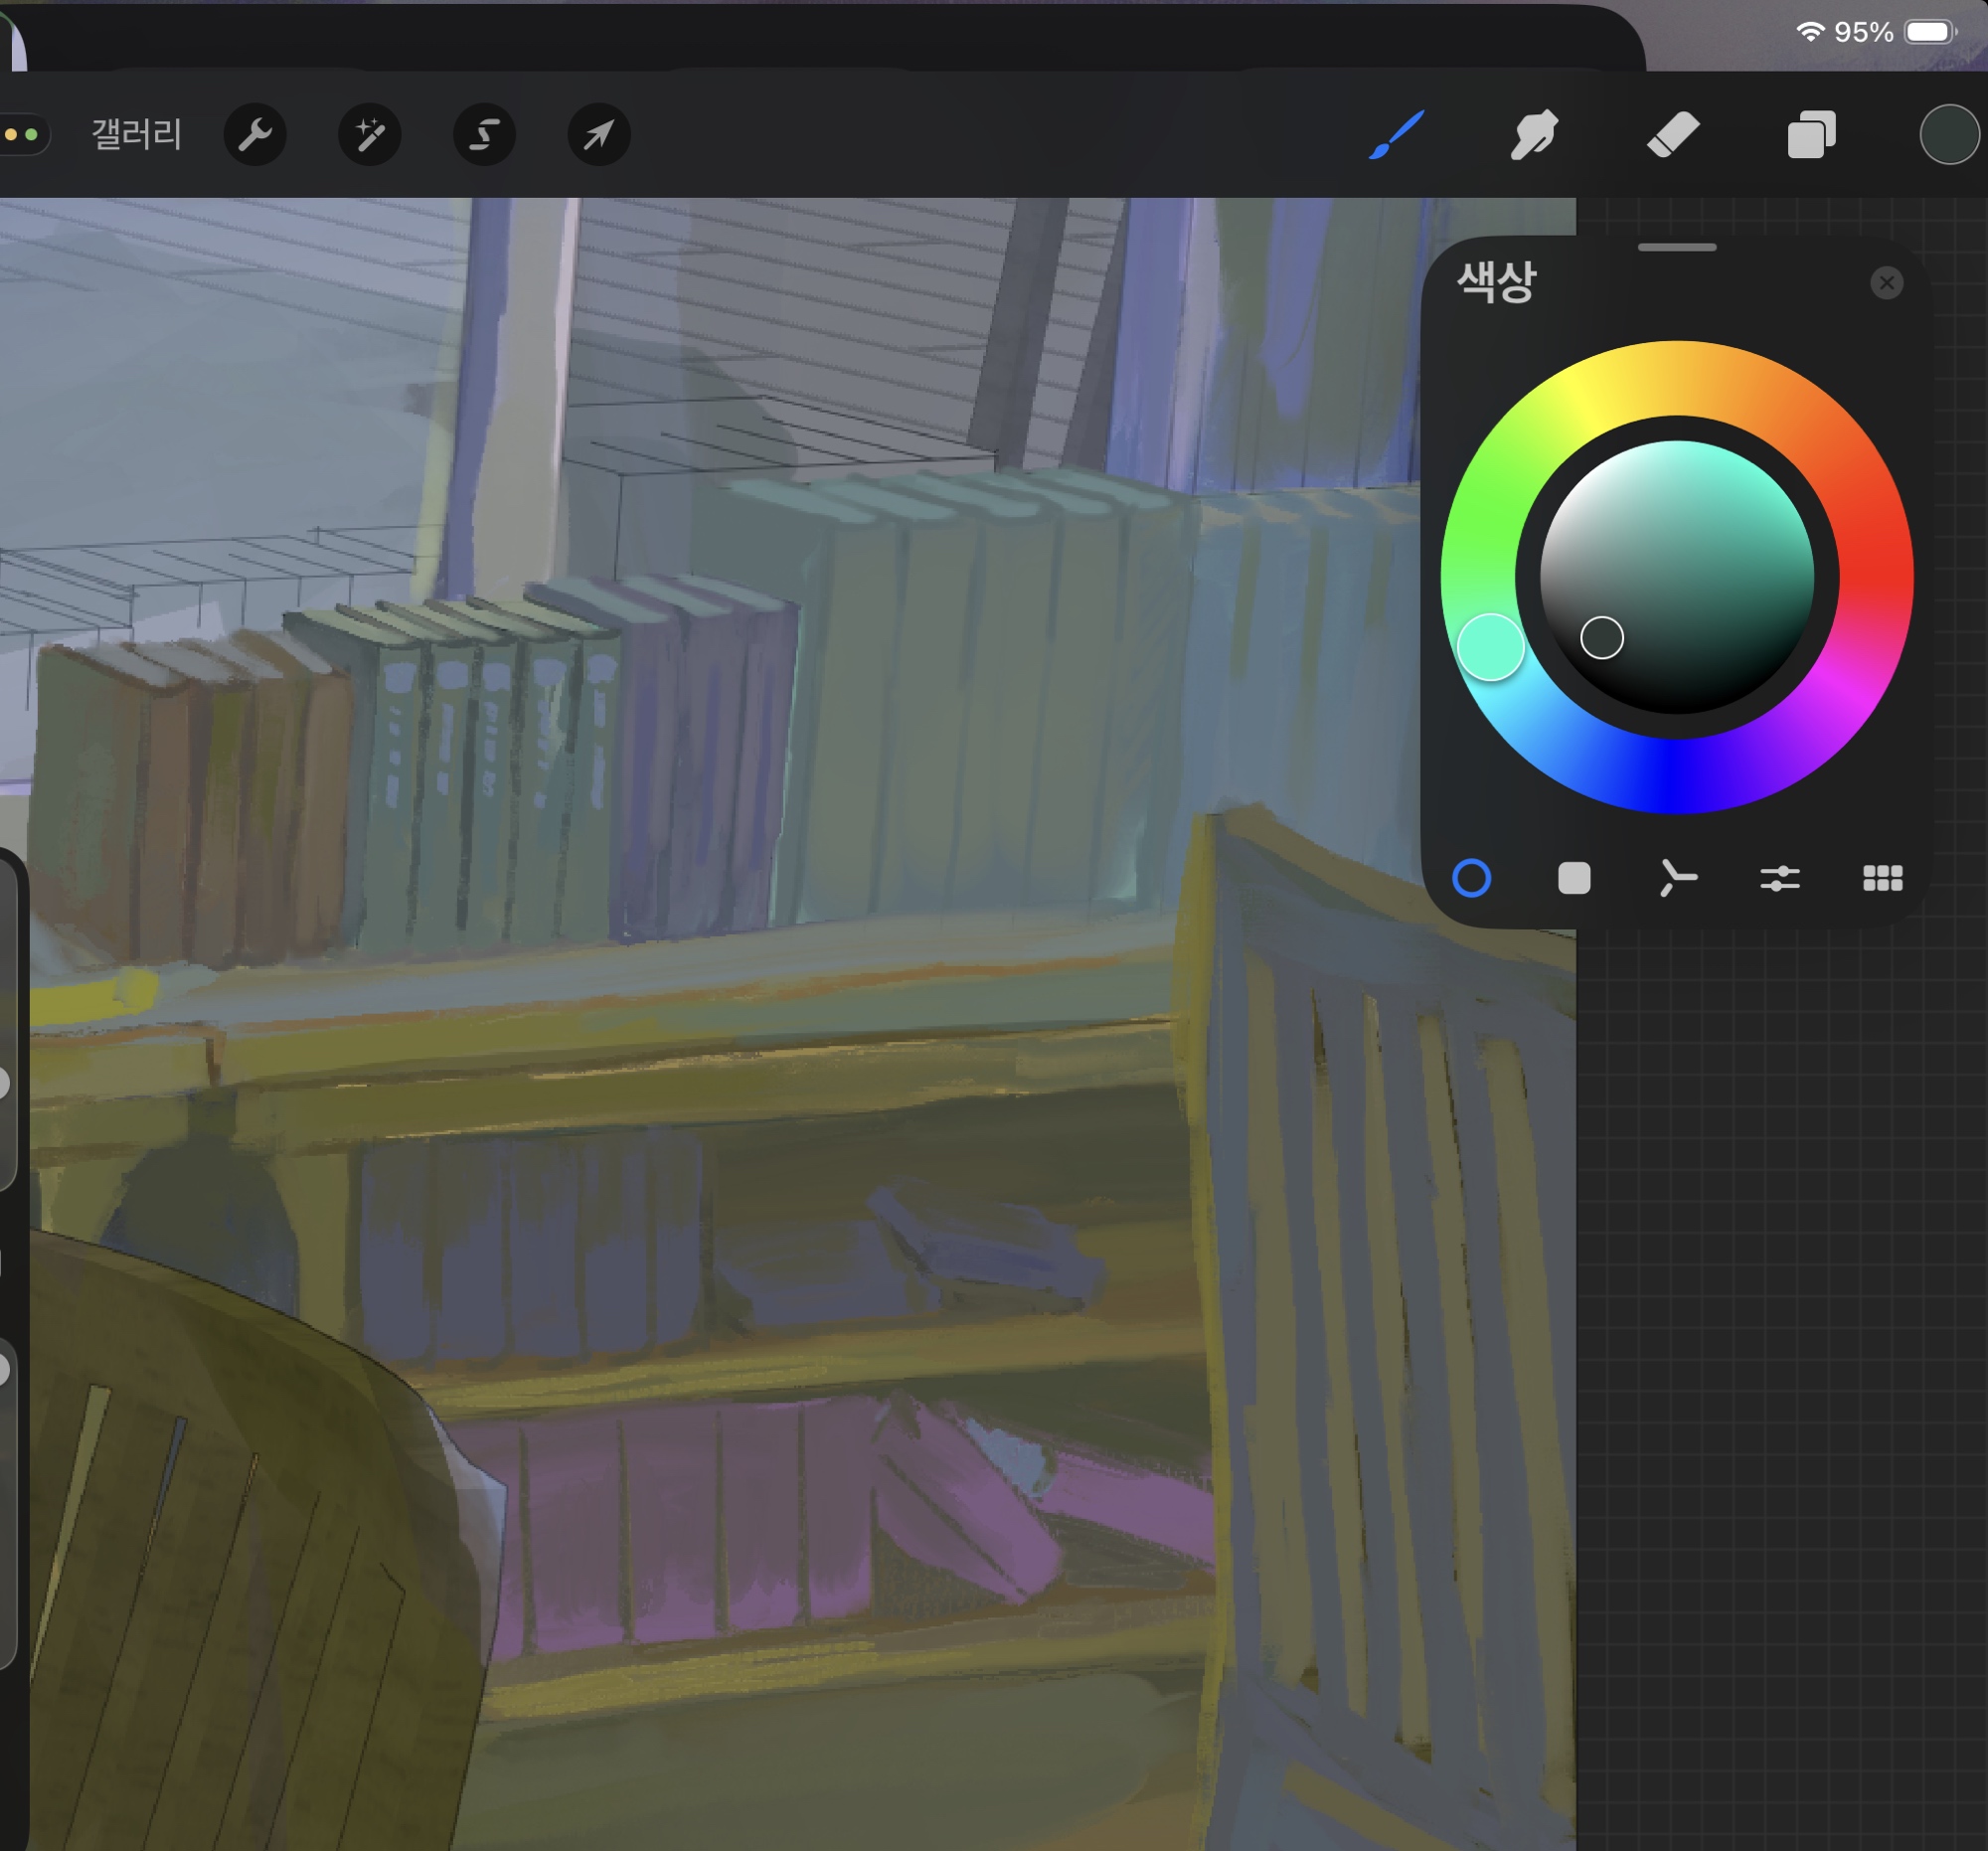Close the 색상 color panel
This screenshot has height=1851, width=1988.
(x=1886, y=283)
